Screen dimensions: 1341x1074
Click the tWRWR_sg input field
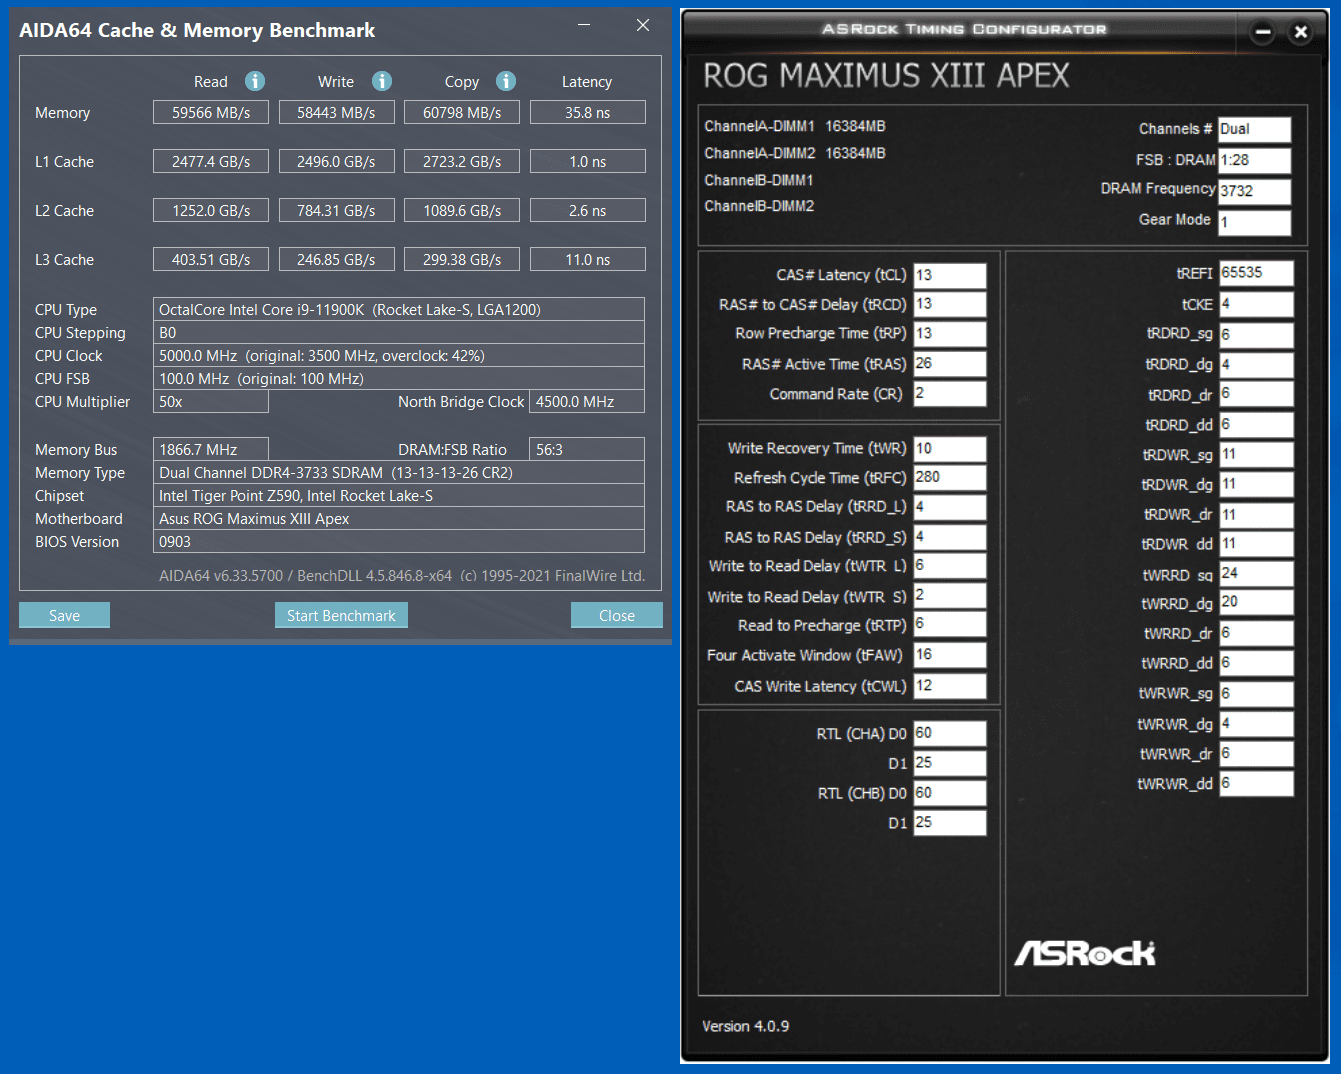[1256, 694]
